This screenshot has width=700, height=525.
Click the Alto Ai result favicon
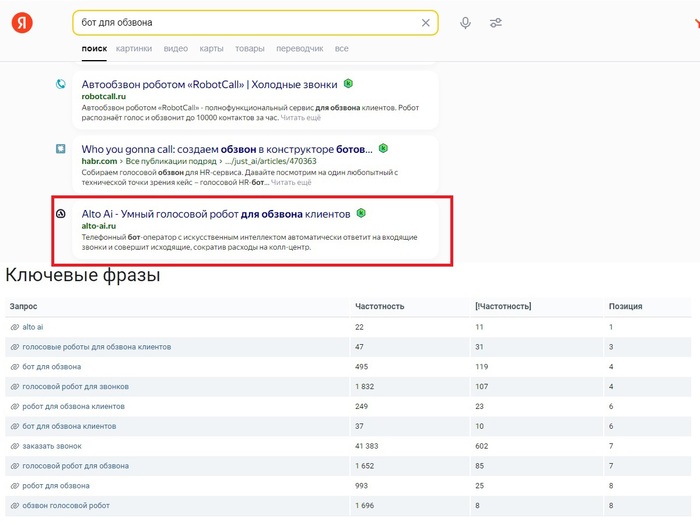(x=61, y=214)
